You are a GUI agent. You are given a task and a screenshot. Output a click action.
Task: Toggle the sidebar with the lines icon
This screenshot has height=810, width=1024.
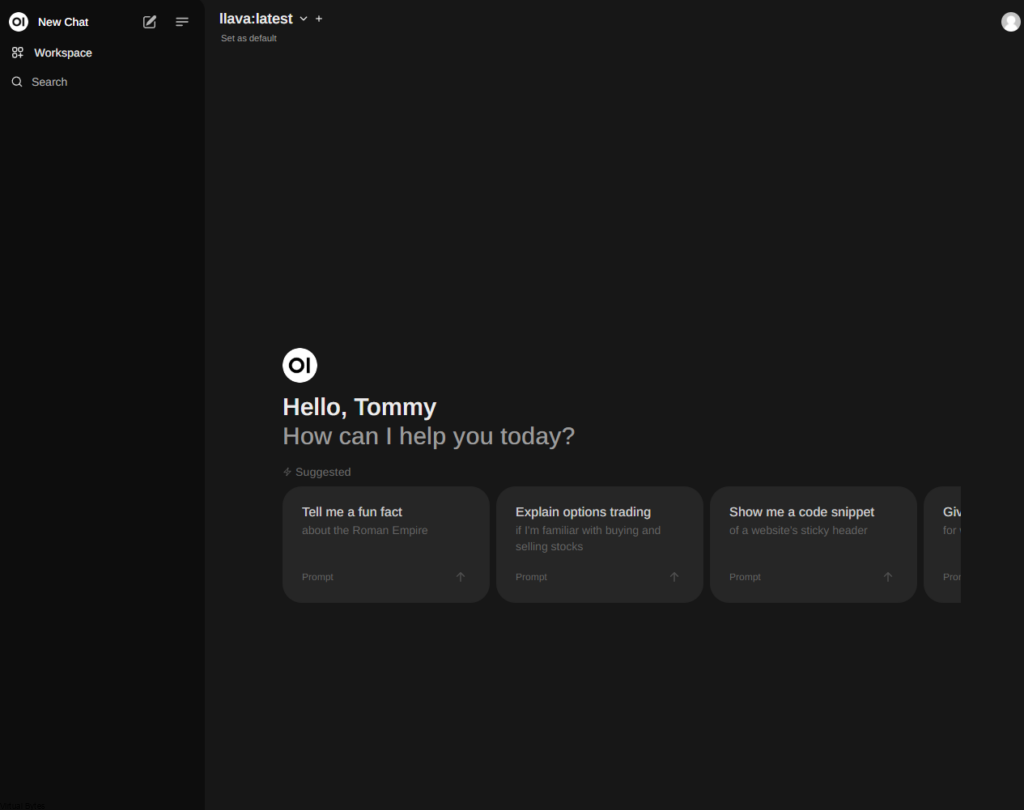tap(182, 22)
